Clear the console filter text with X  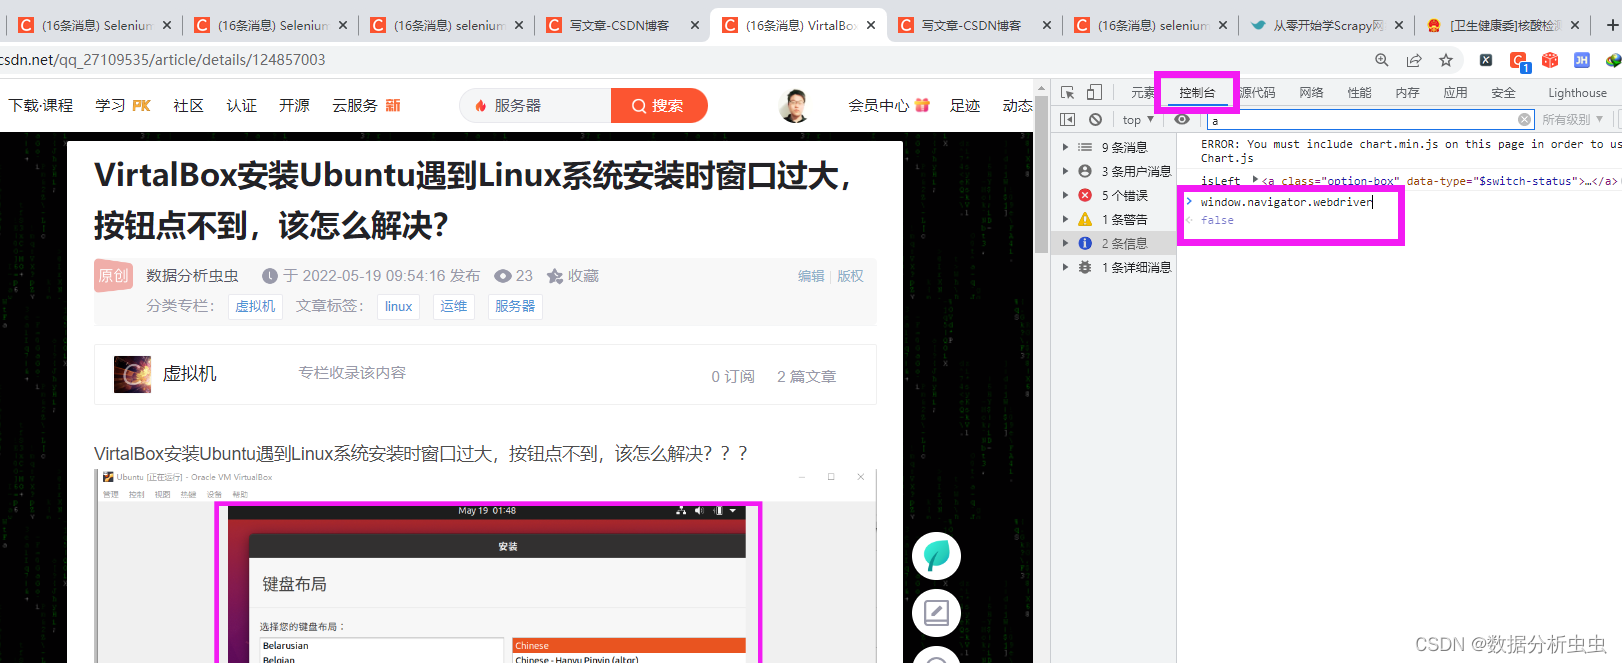coord(1524,120)
